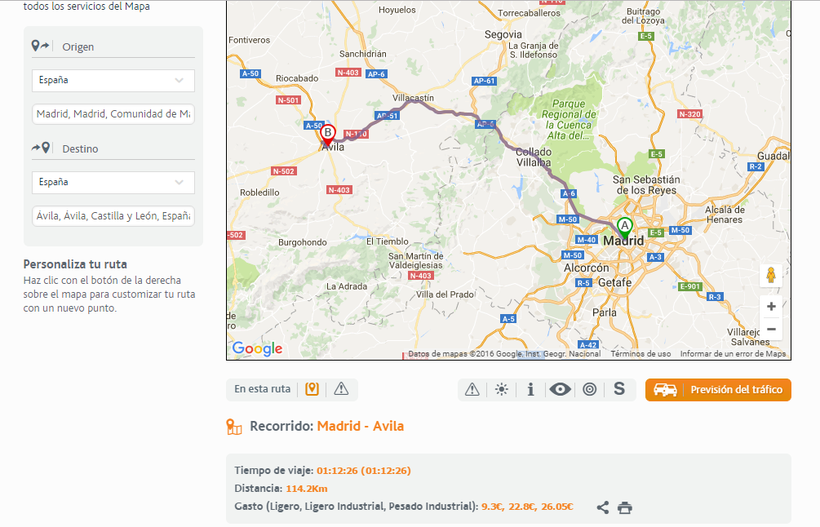Screen dimensions: 820x527
Task: Click 'Getafe' label on map
Action: pyautogui.click(x=614, y=282)
